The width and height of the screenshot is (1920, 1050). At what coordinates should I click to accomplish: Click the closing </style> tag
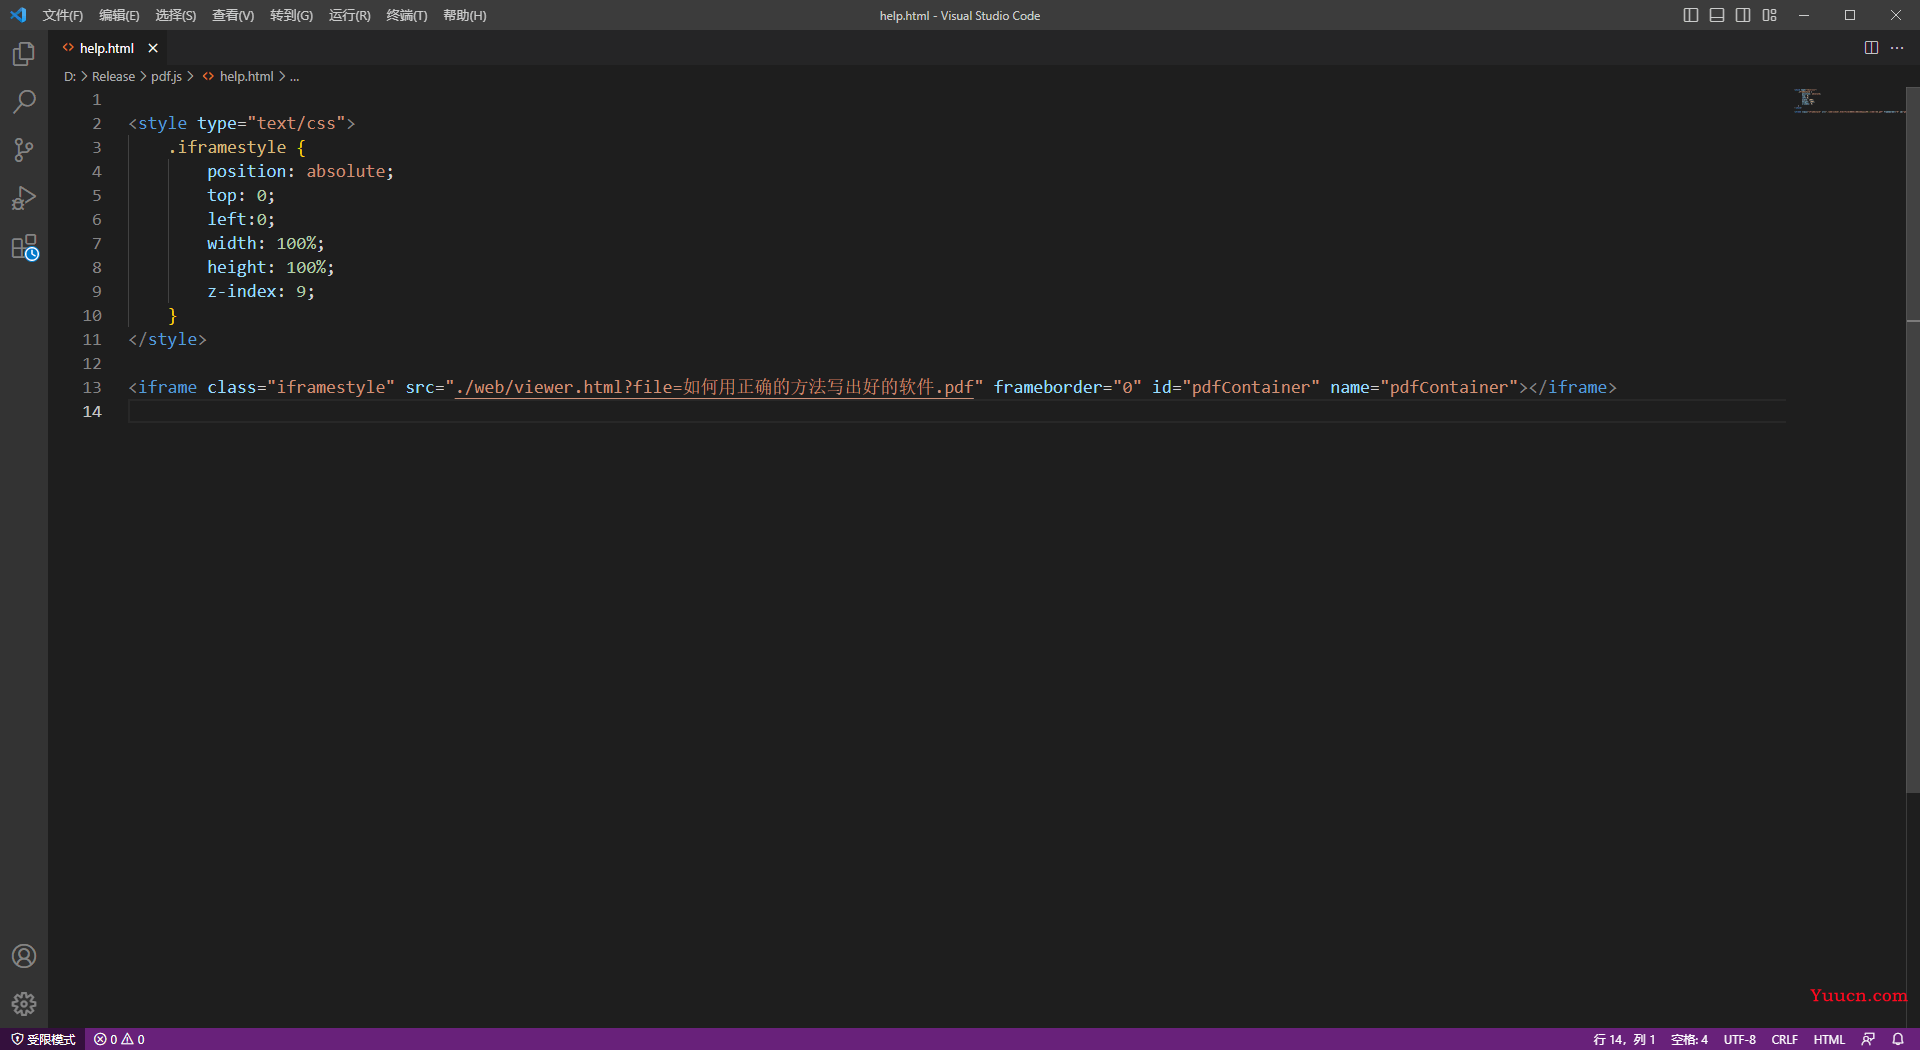pos(167,339)
